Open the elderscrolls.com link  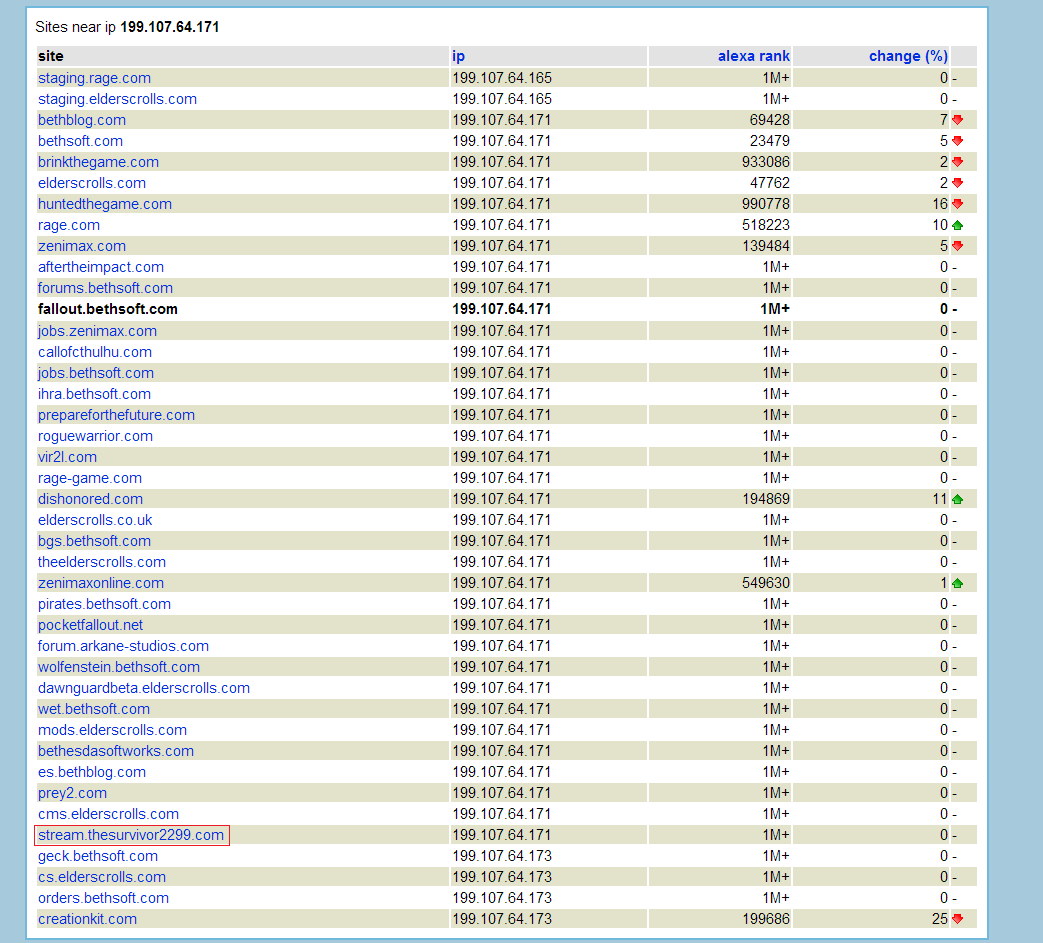pos(92,183)
